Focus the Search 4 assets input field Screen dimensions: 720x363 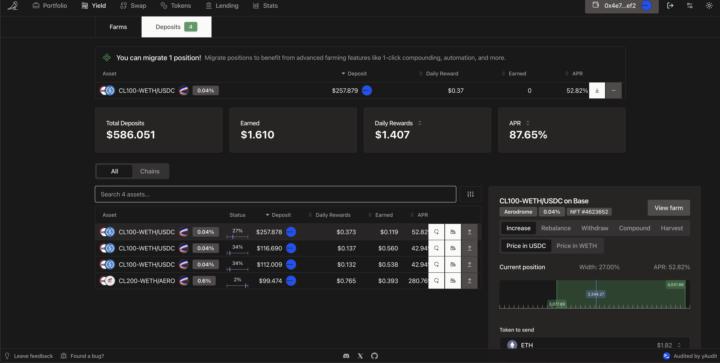tap(276, 194)
